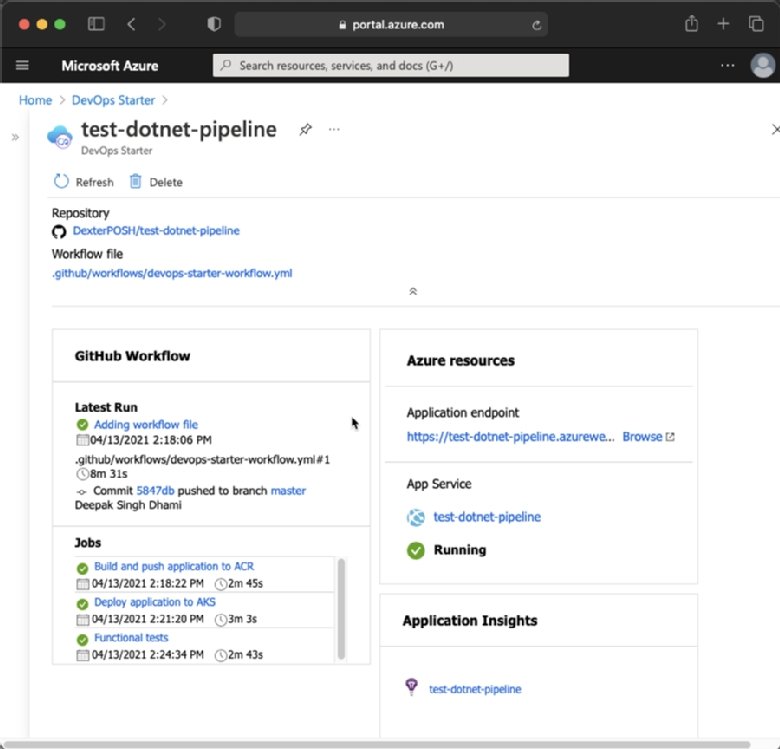
Task: Open the application endpoint URL
Action: [x=510, y=437]
